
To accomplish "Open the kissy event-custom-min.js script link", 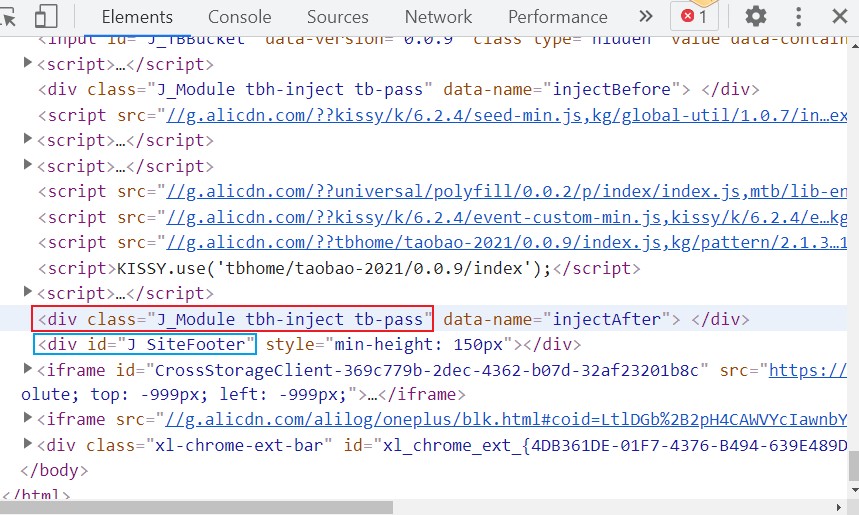I will click(x=507, y=218).
